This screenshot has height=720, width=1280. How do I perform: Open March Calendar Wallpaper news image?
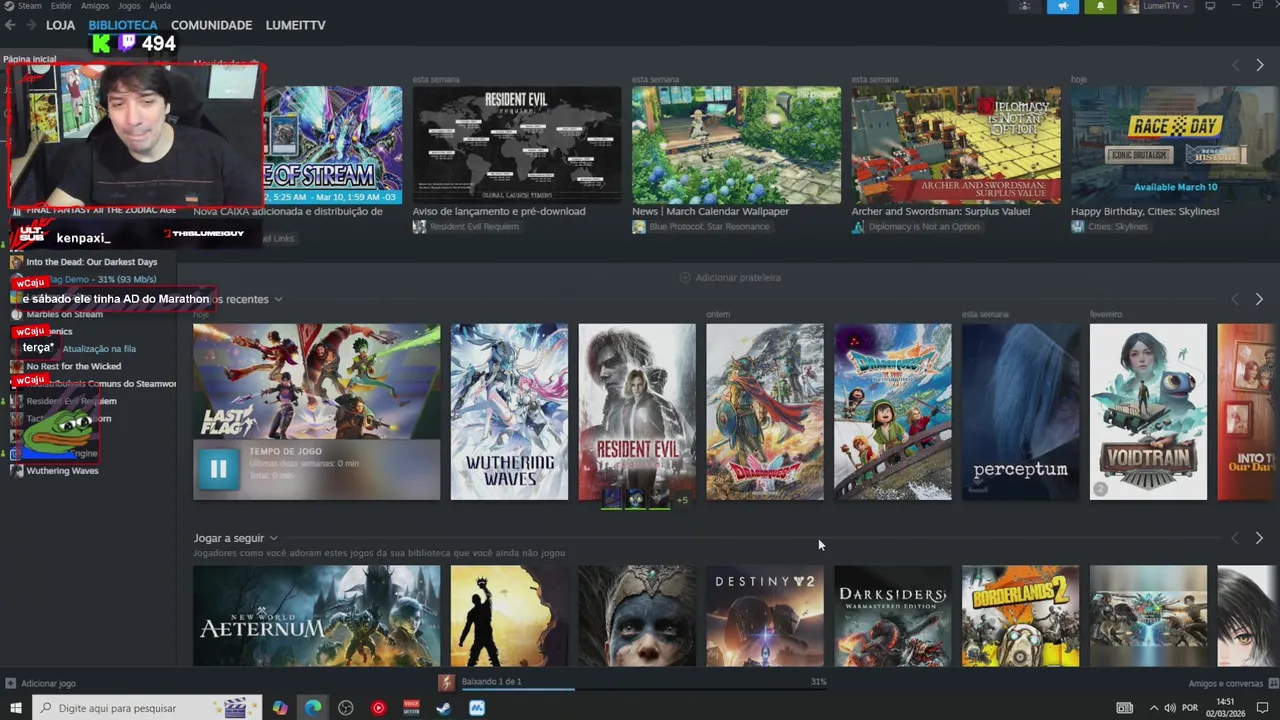736,145
